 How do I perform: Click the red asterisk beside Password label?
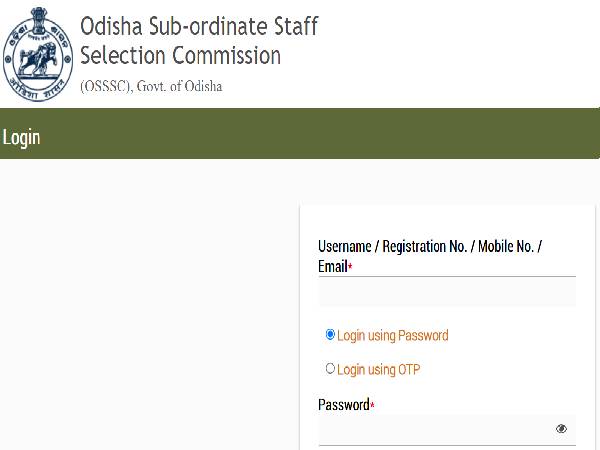(372, 405)
